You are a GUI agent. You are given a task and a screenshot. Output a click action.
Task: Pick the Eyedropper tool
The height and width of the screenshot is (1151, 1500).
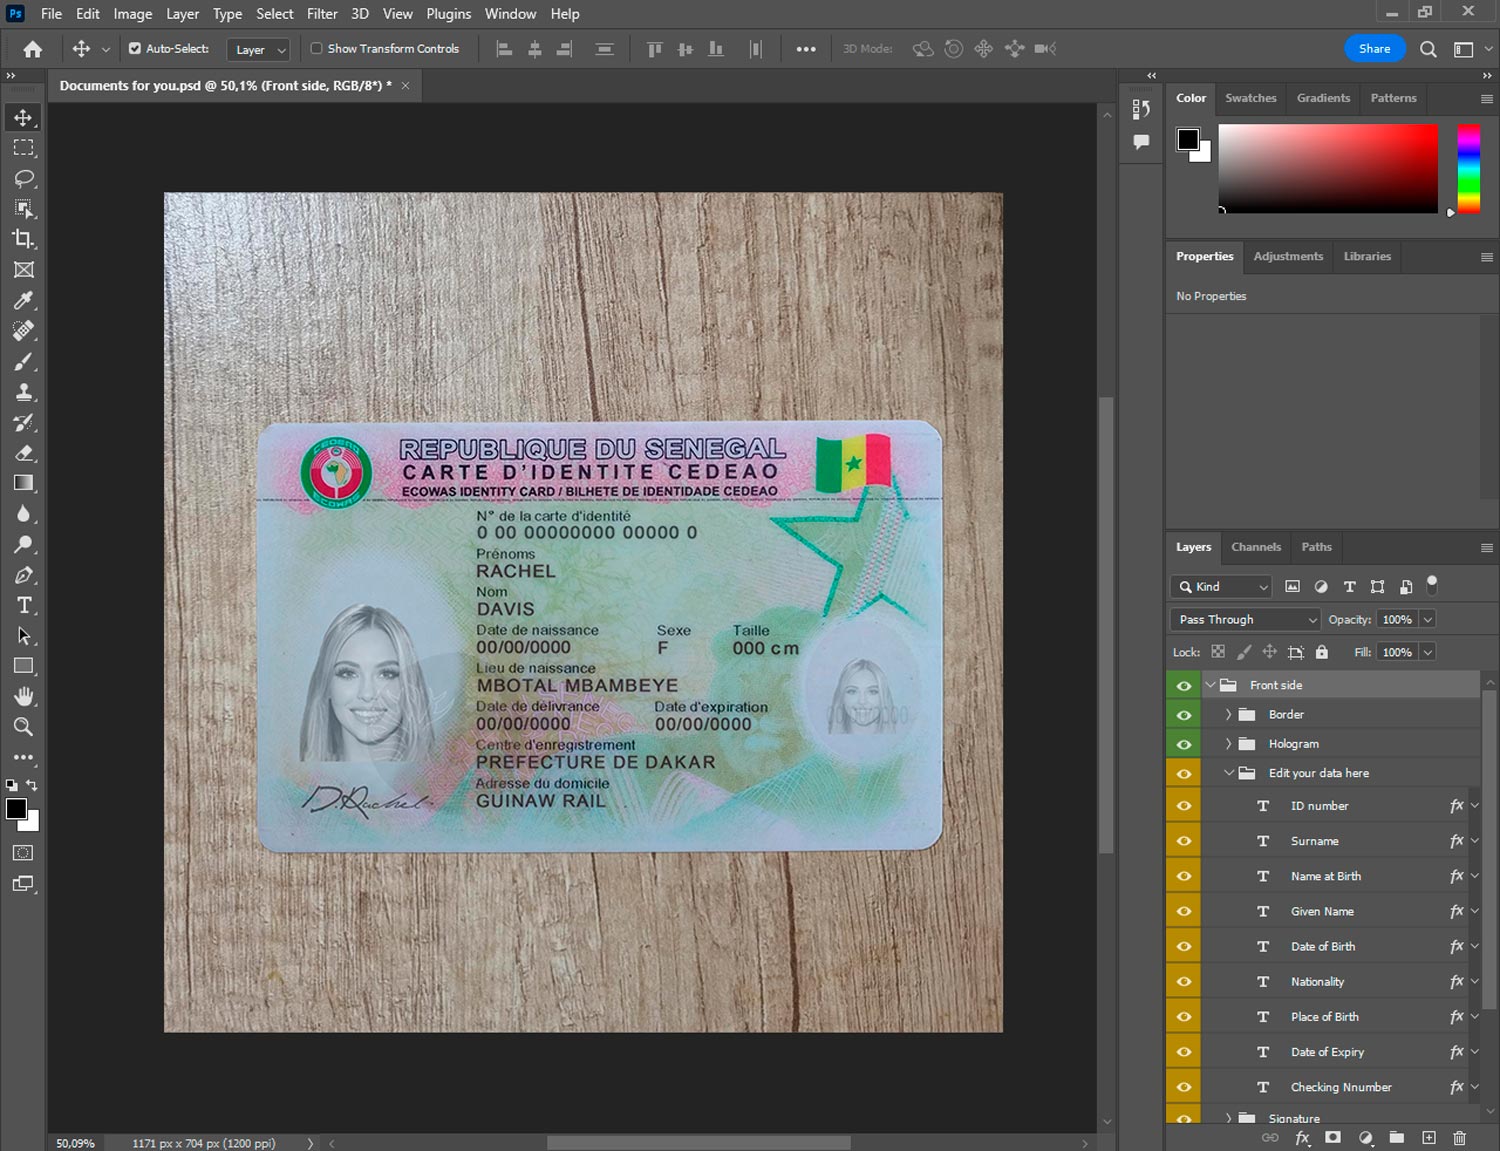(24, 300)
